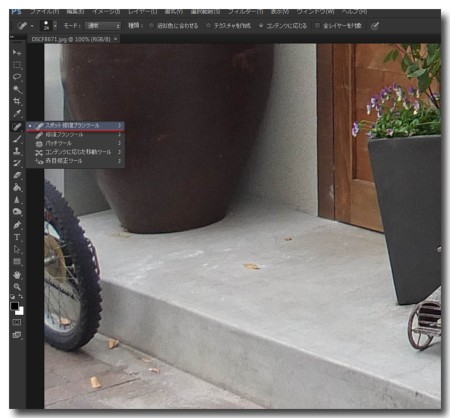Select the Move tool
This screenshot has height=418, width=450.
point(17,52)
